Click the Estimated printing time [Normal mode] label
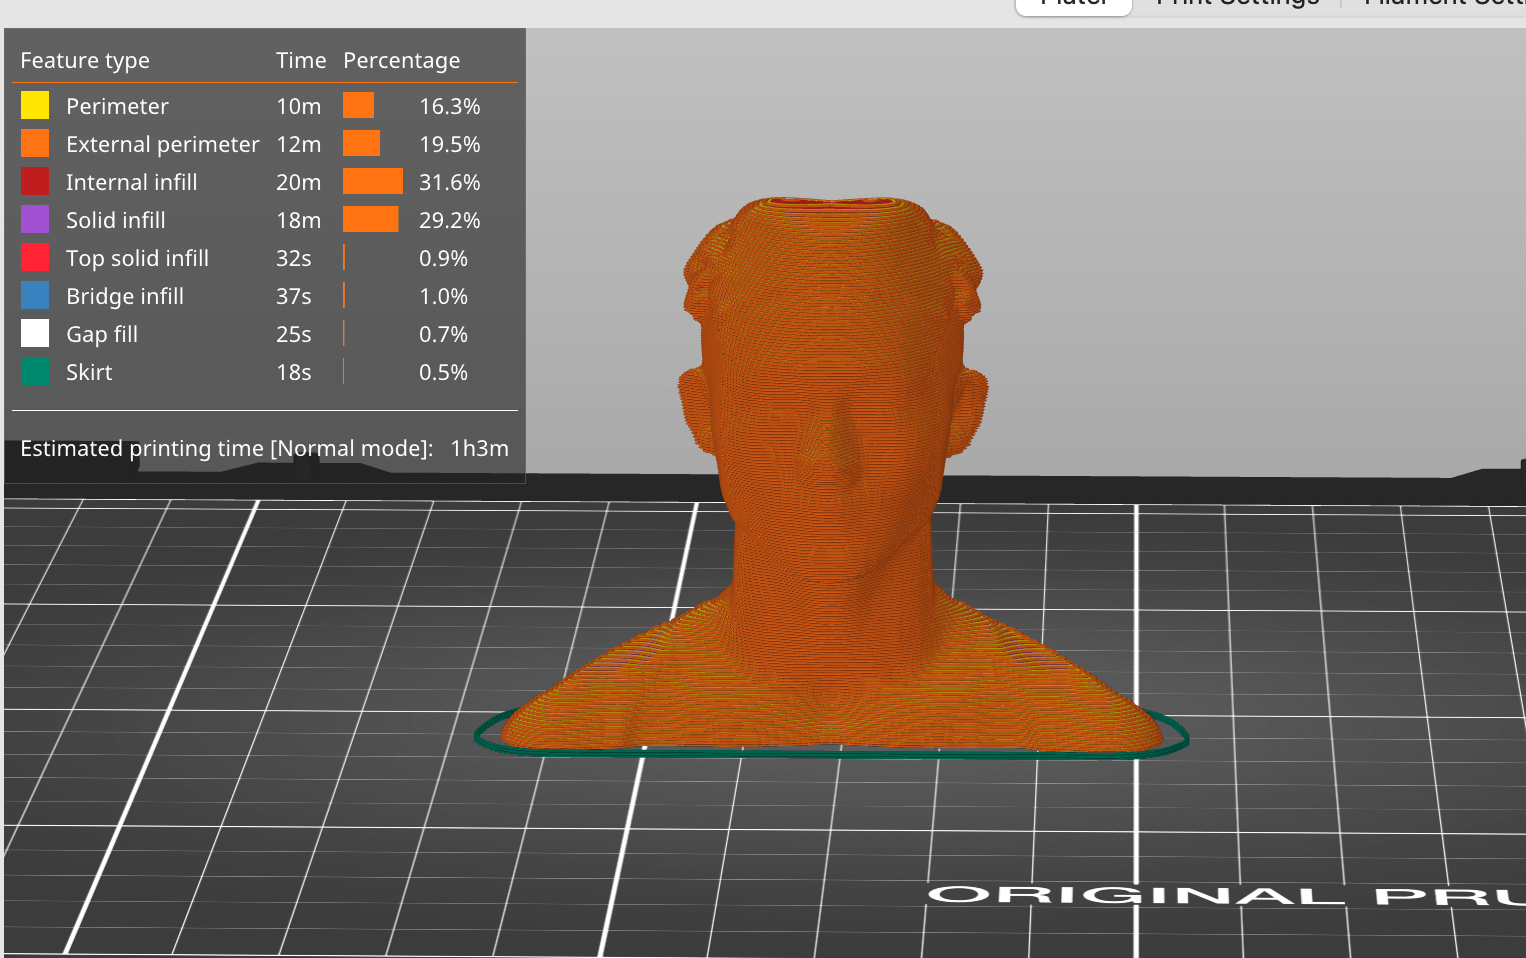This screenshot has height=958, width=1526. point(226,449)
